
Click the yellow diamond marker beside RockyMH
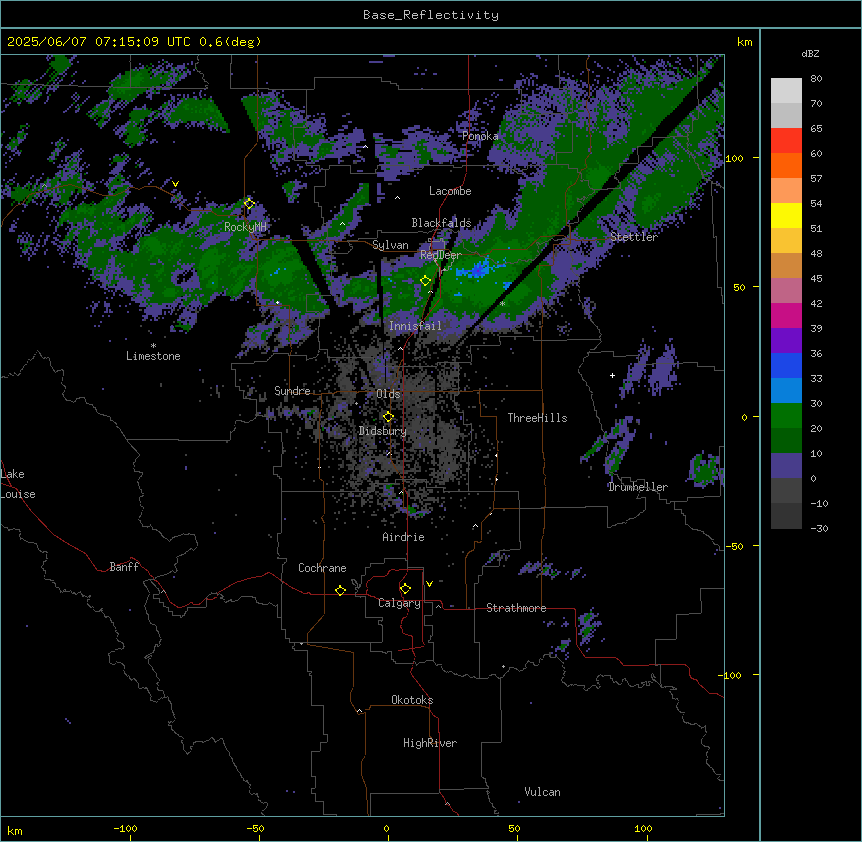(249, 204)
